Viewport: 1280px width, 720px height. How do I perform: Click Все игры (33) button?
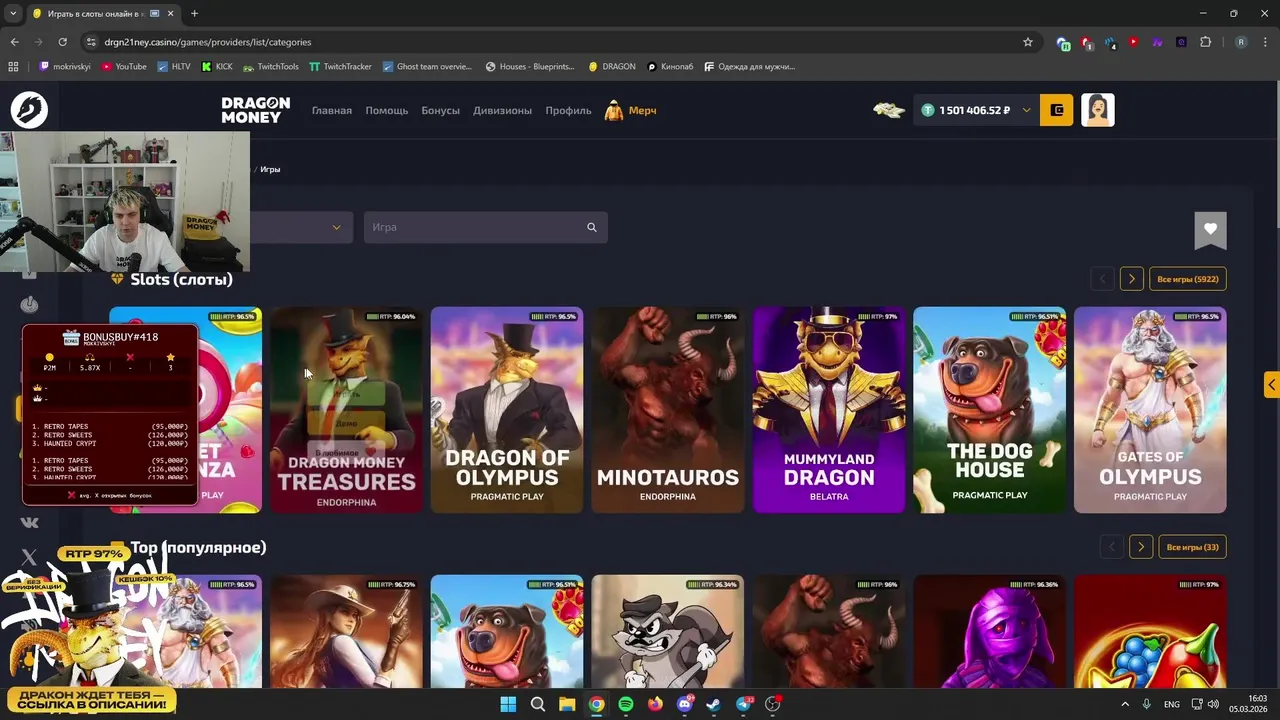click(x=1193, y=547)
